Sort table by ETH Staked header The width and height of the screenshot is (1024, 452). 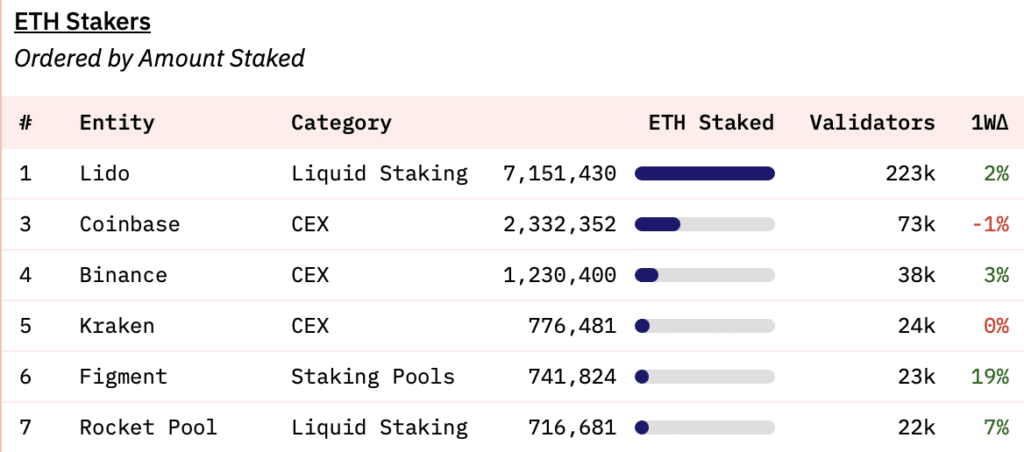coord(710,123)
